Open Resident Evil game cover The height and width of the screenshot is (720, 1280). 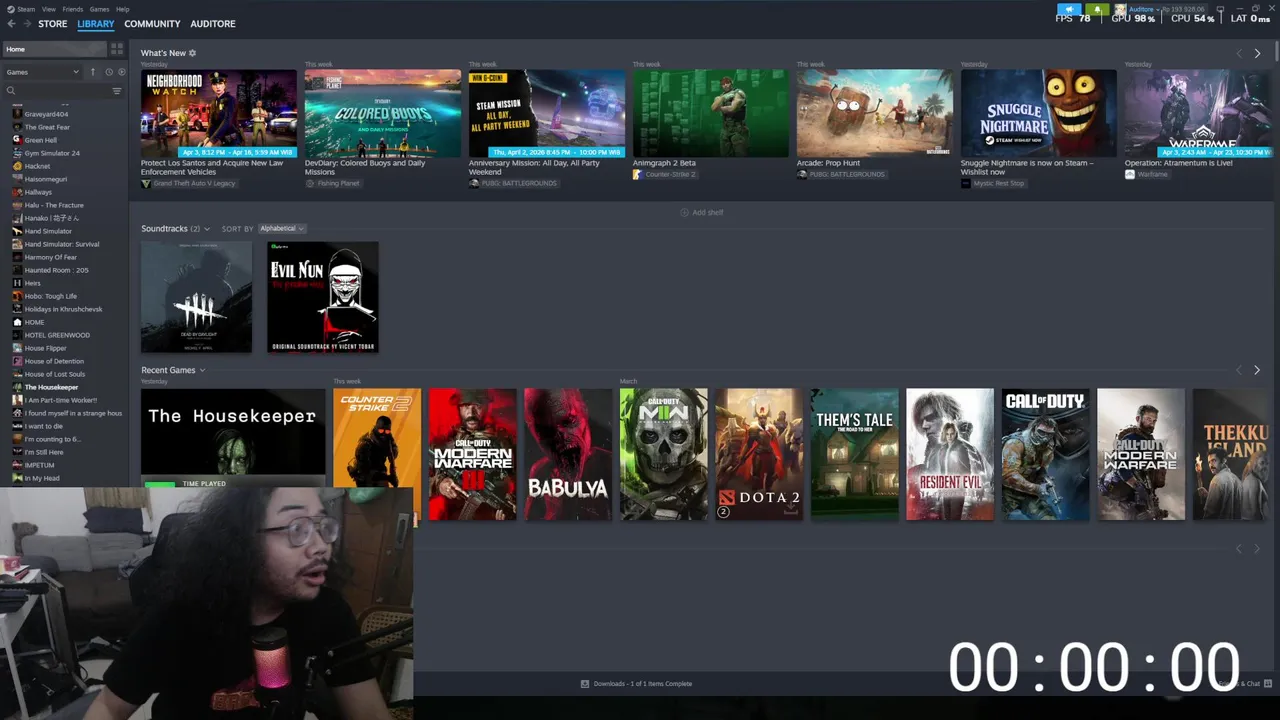click(950, 454)
